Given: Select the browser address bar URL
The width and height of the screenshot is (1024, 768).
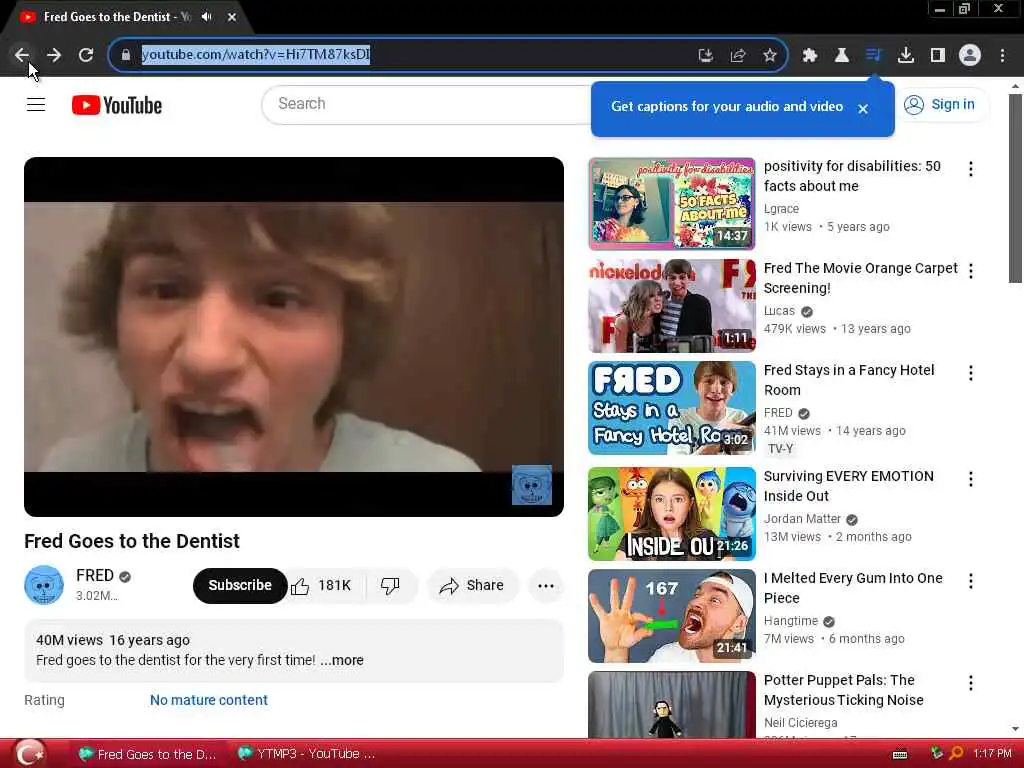Looking at the screenshot, I should coord(256,55).
